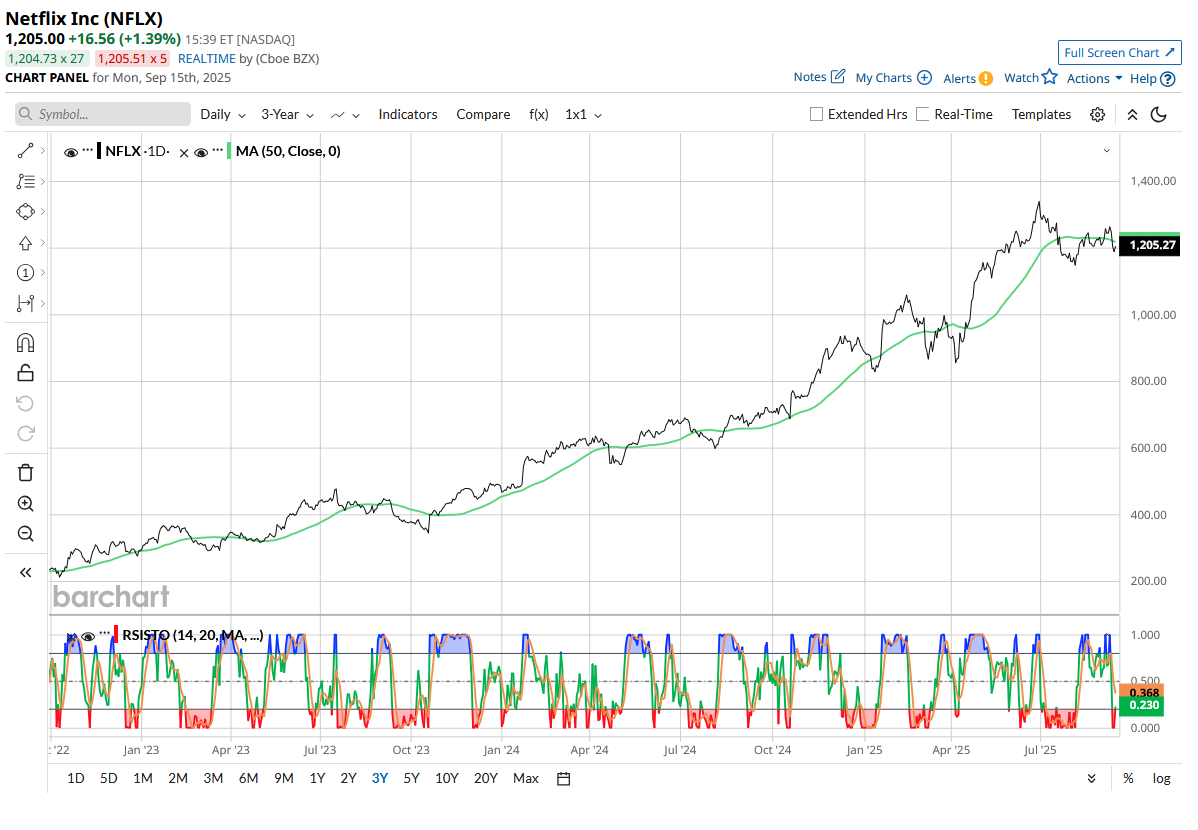Open MA indicator options ellipsis
The width and height of the screenshot is (1198, 830).
(x=218, y=151)
